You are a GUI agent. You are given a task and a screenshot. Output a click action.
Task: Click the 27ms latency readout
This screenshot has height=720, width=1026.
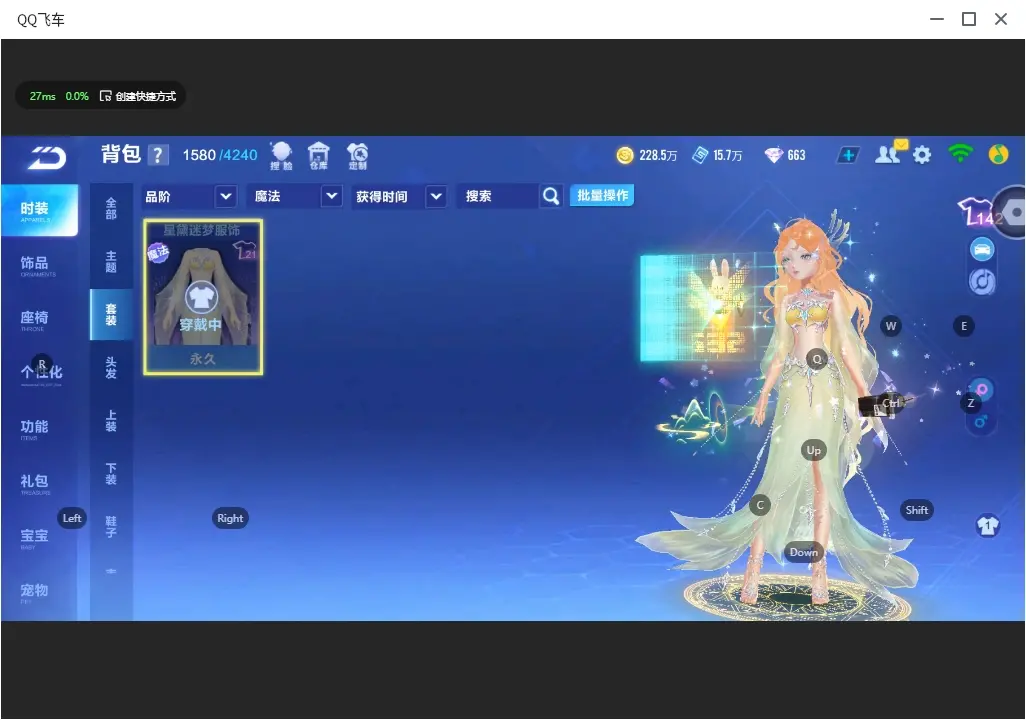coord(43,96)
